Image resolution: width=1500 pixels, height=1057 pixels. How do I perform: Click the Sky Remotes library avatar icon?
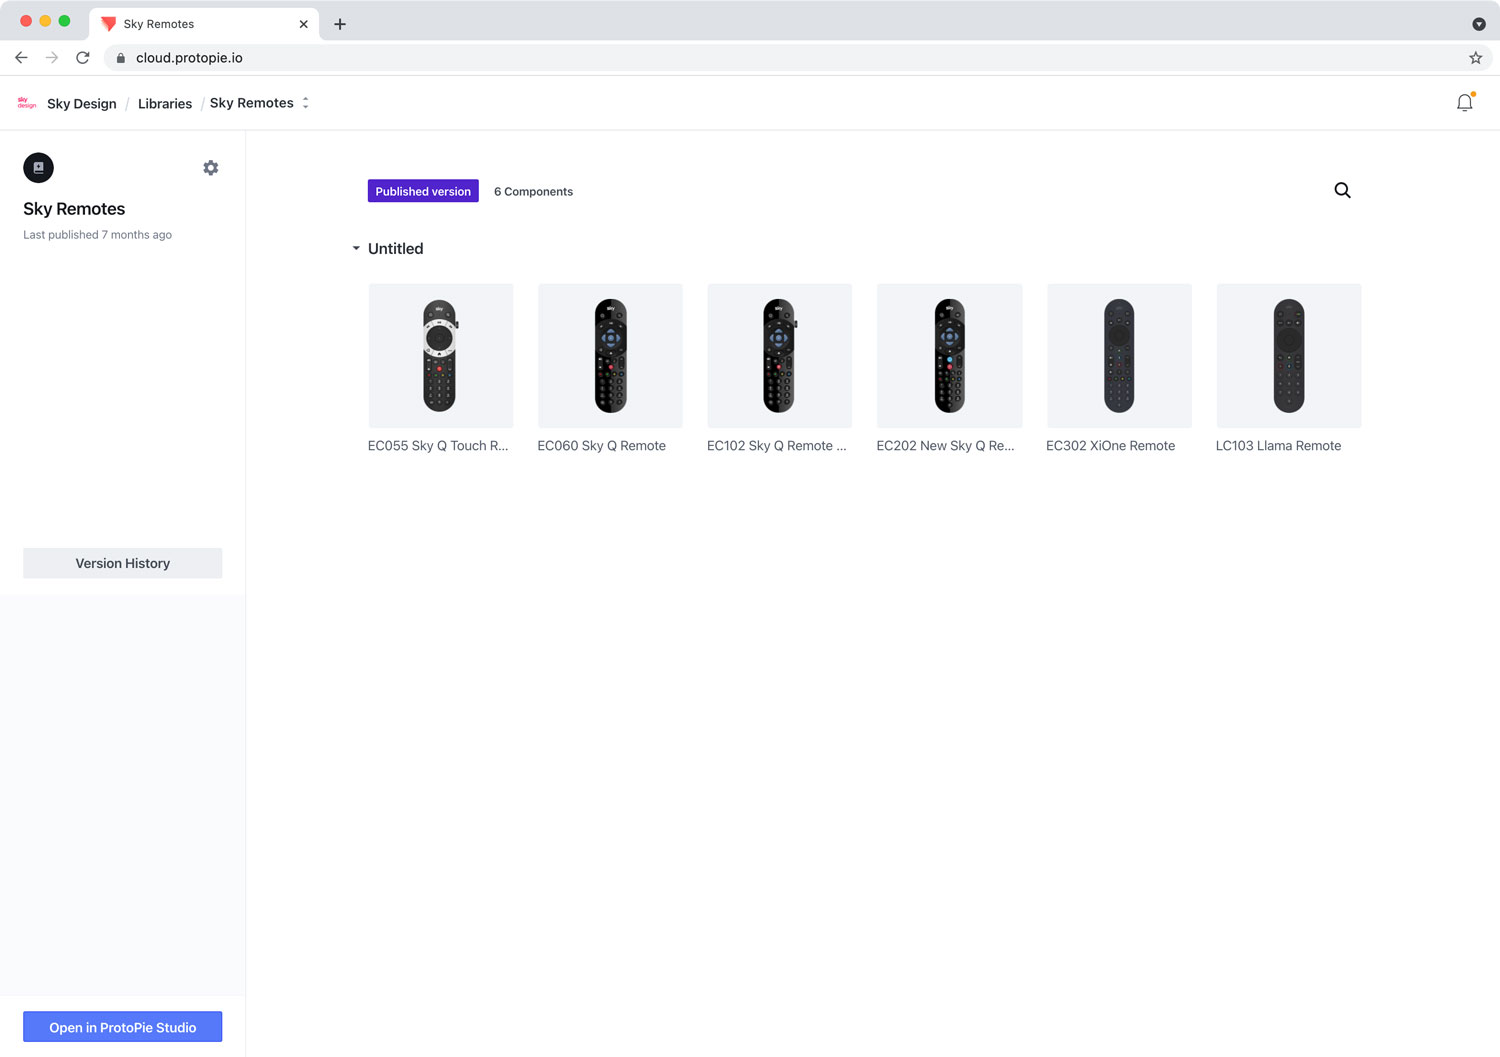pyautogui.click(x=39, y=168)
